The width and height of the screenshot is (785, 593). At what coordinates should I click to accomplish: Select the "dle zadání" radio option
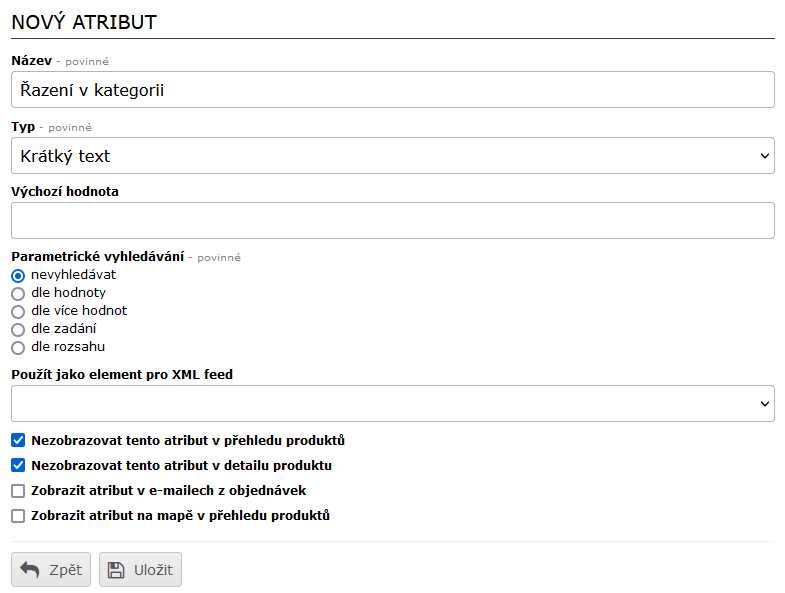(x=18, y=329)
